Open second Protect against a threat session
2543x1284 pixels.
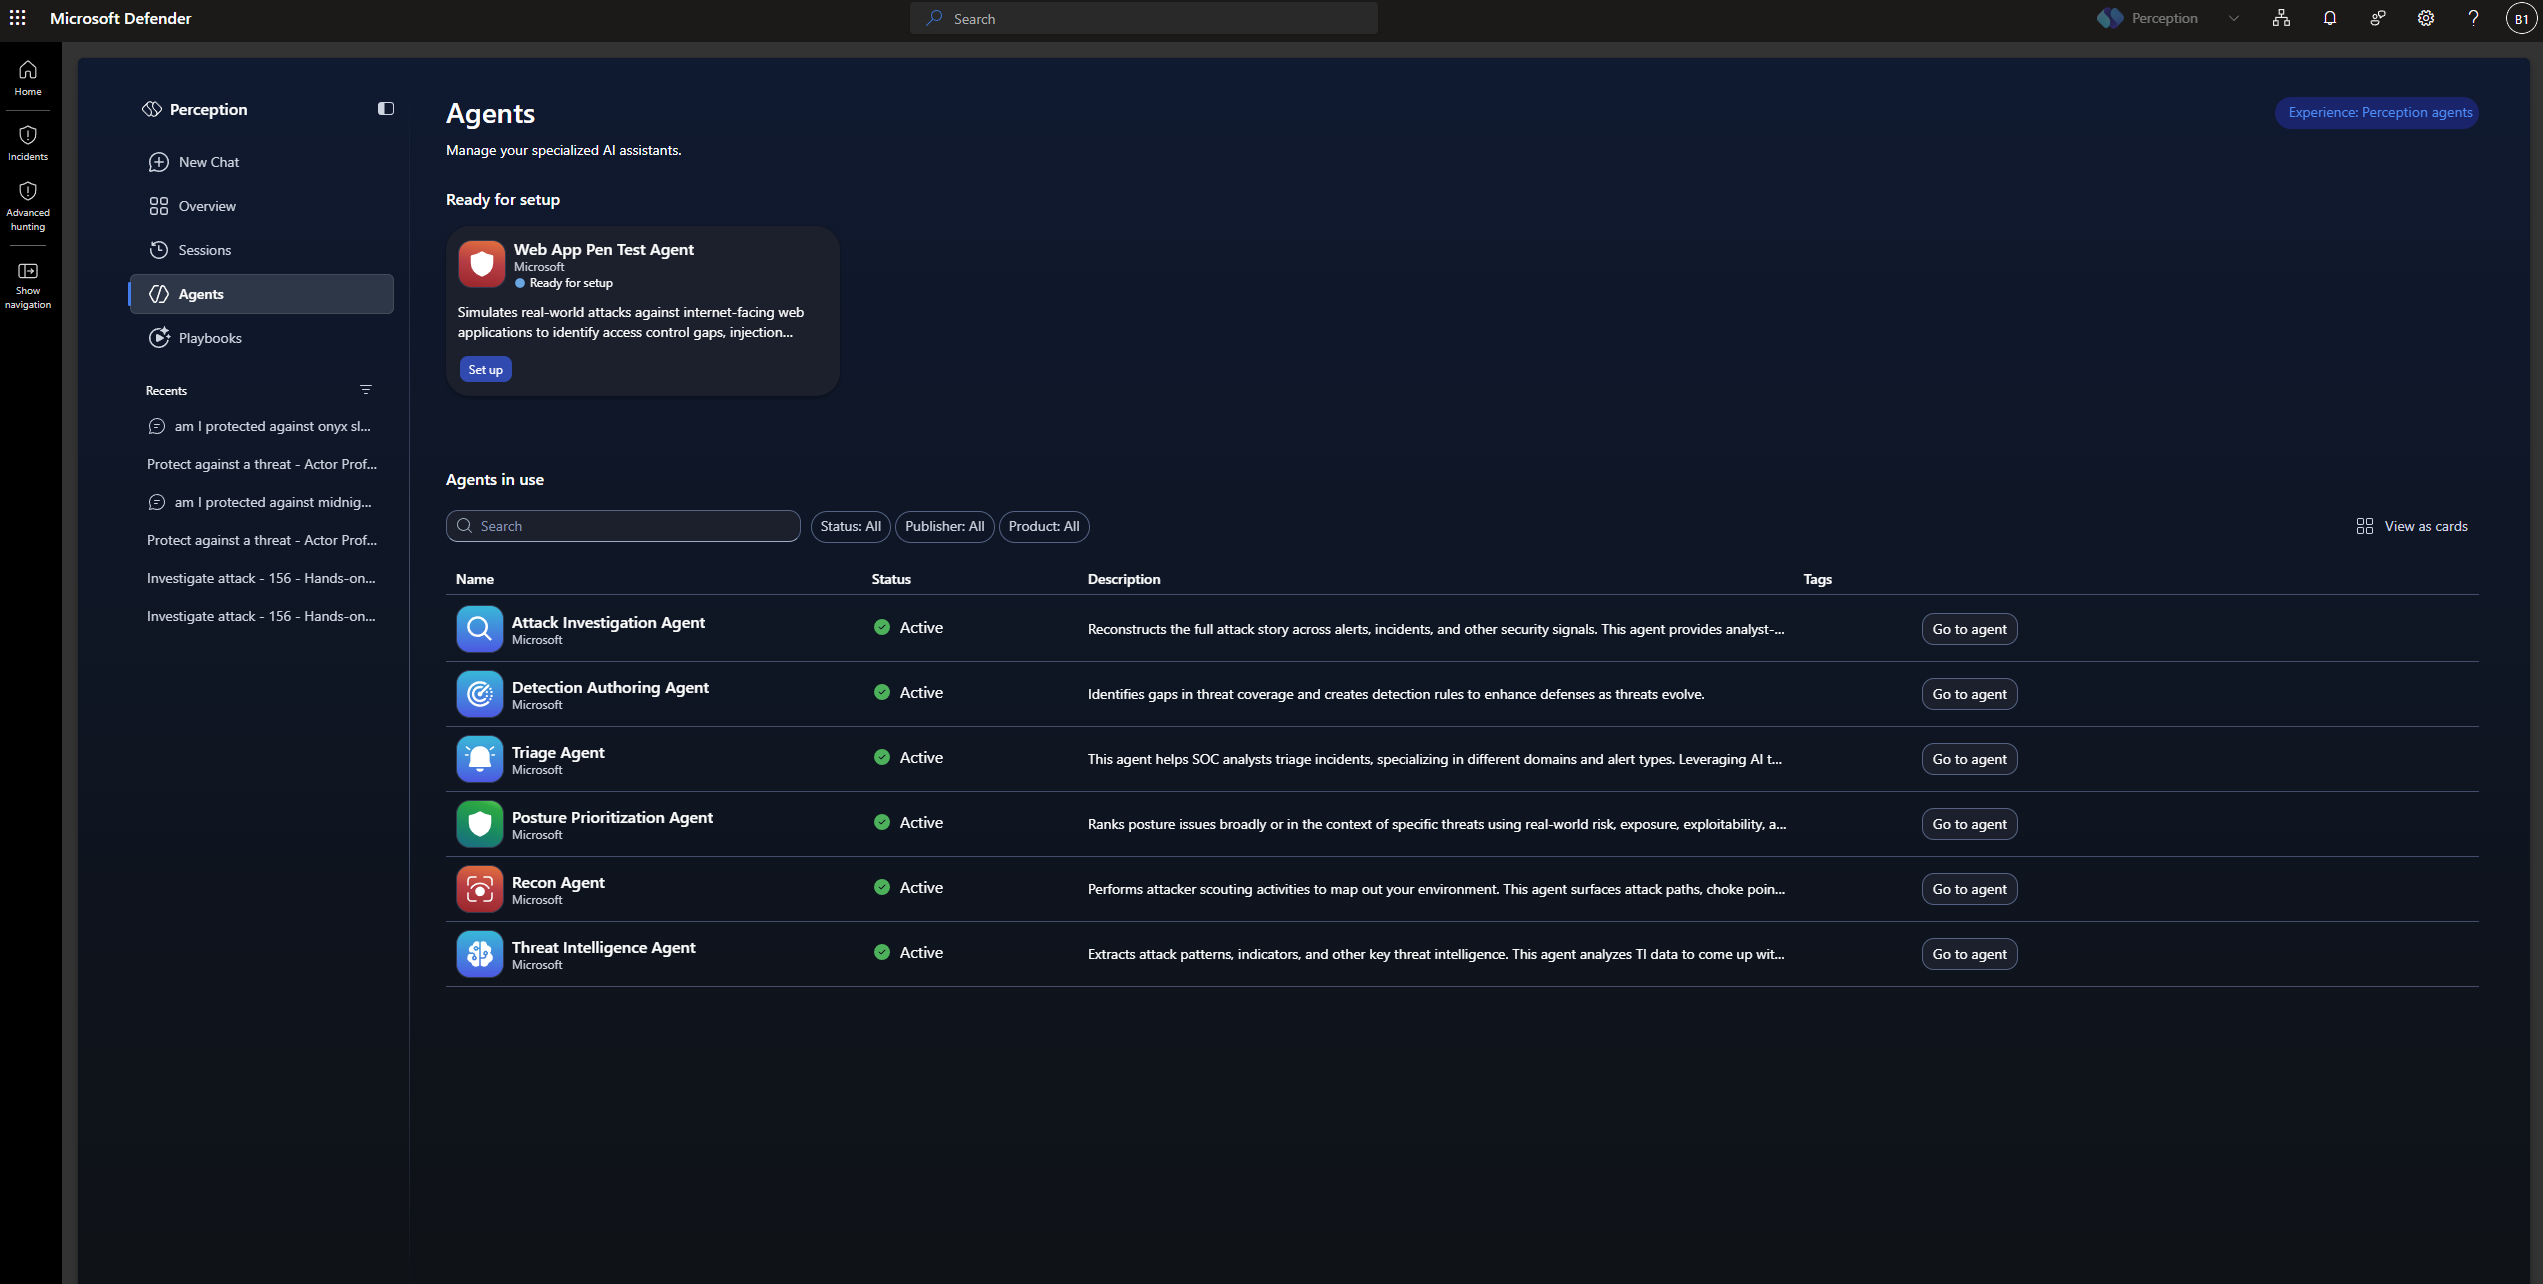tap(261, 540)
